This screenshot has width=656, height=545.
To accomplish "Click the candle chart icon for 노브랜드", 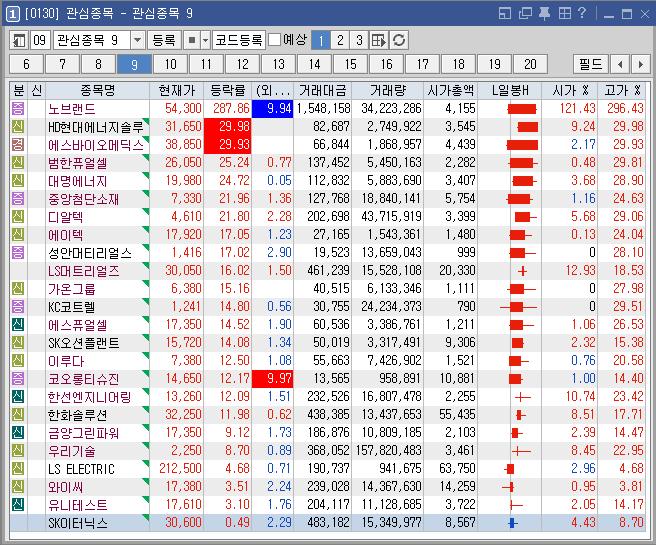I will coord(521,109).
